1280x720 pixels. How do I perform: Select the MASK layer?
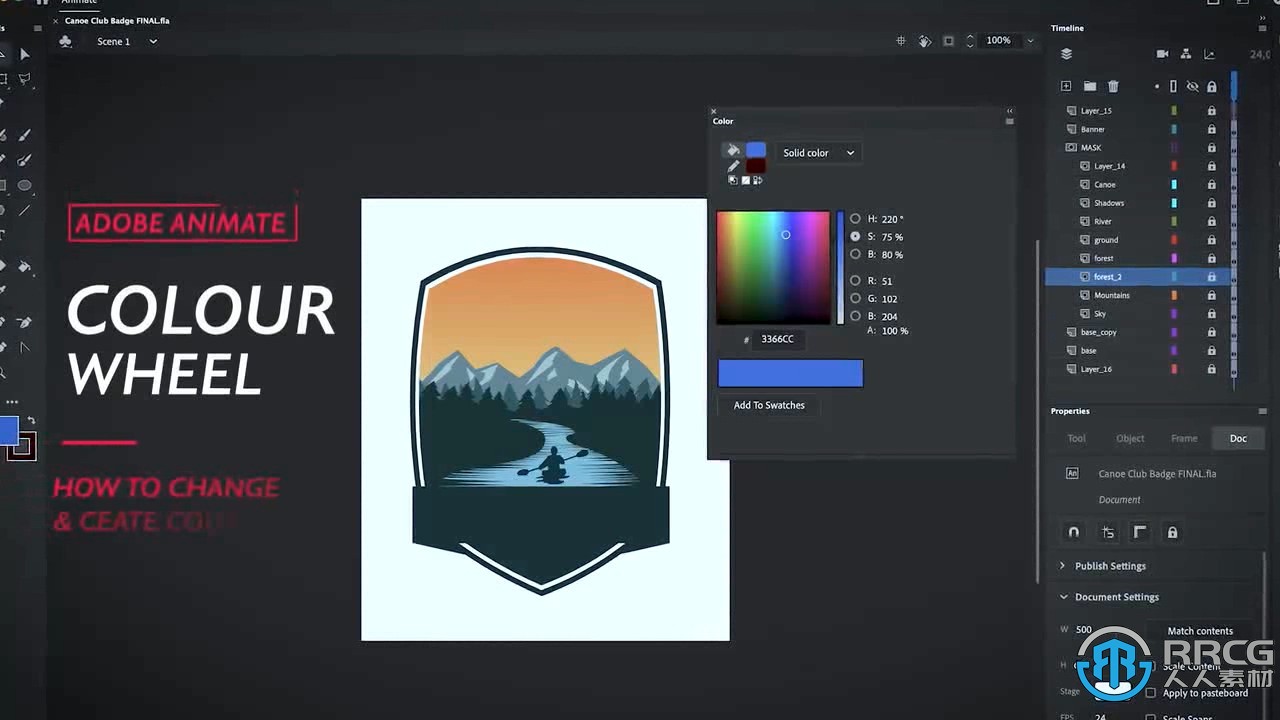tap(1138, 148)
